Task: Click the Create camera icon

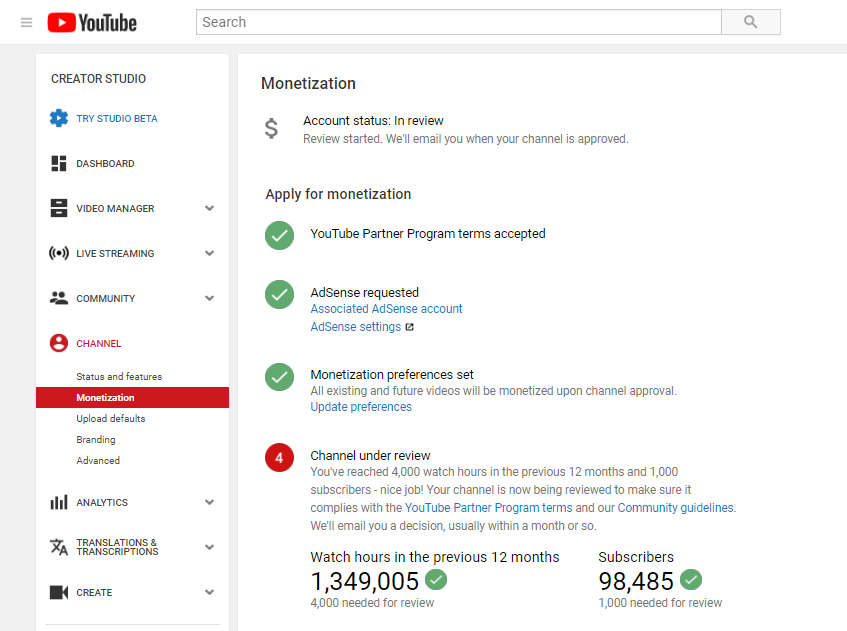Action: click(59, 592)
